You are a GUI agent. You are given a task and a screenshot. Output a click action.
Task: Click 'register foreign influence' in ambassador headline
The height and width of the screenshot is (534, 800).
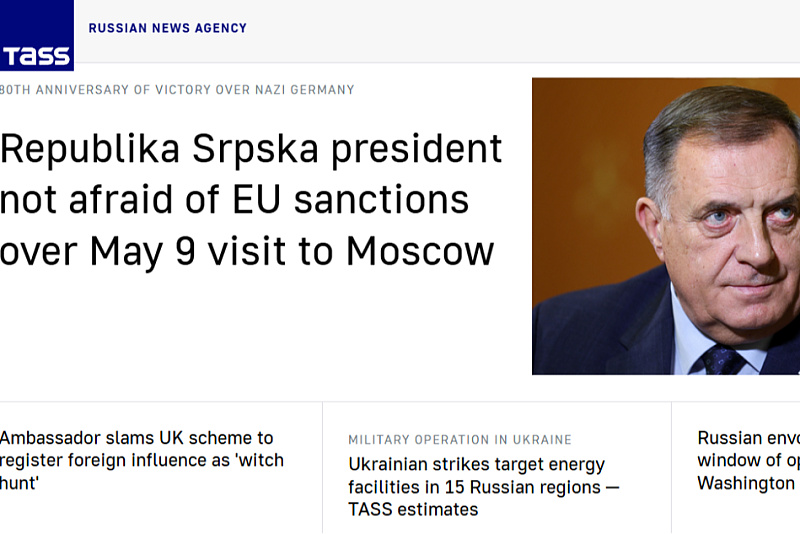(115, 460)
